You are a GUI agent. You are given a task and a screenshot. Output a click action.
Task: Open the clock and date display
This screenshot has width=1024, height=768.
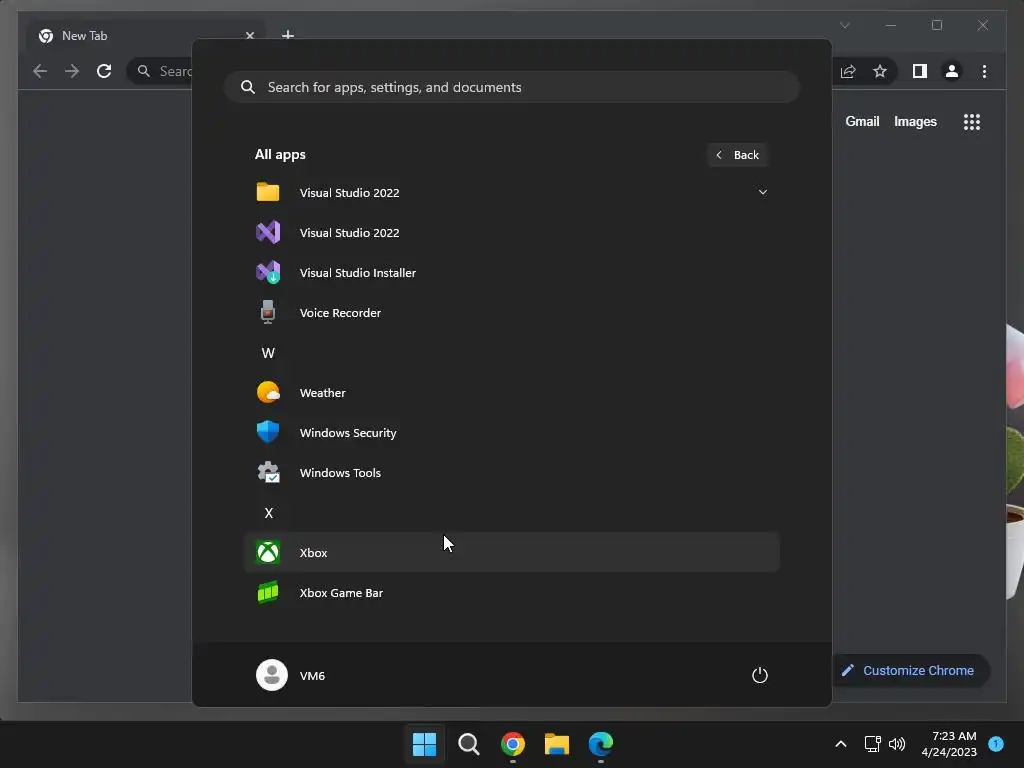tap(949, 744)
